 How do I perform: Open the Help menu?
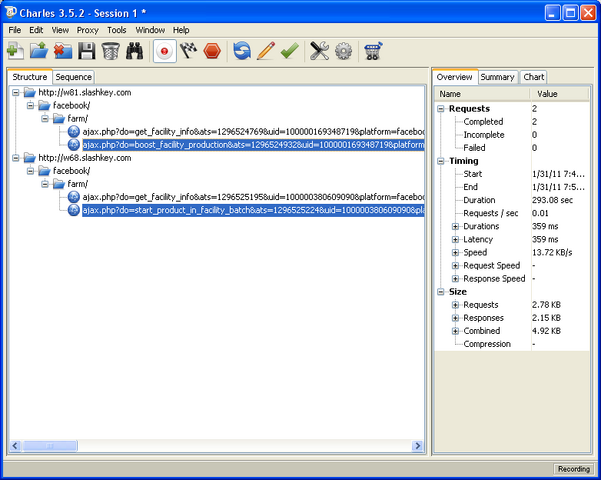point(181,30)
